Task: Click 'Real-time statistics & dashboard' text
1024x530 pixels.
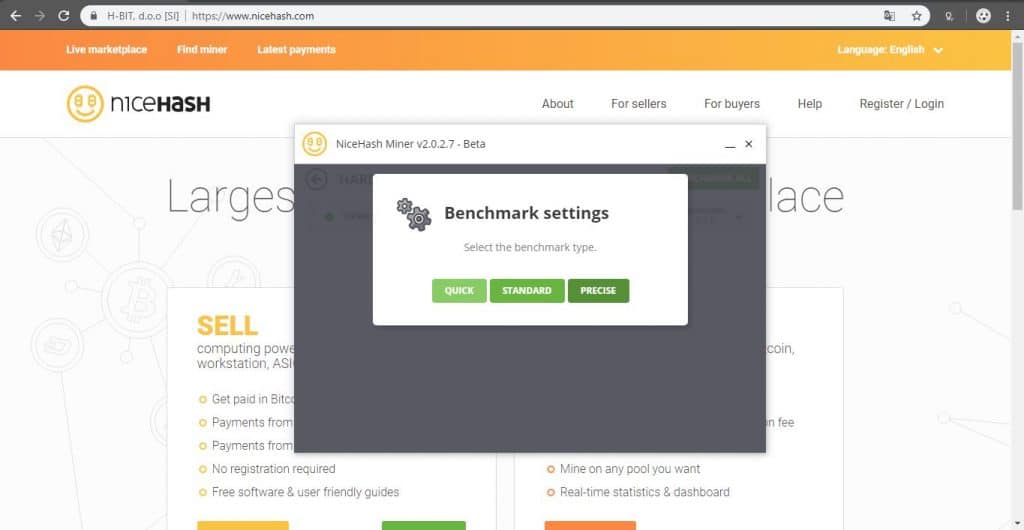Action: [x=645, y=492]
